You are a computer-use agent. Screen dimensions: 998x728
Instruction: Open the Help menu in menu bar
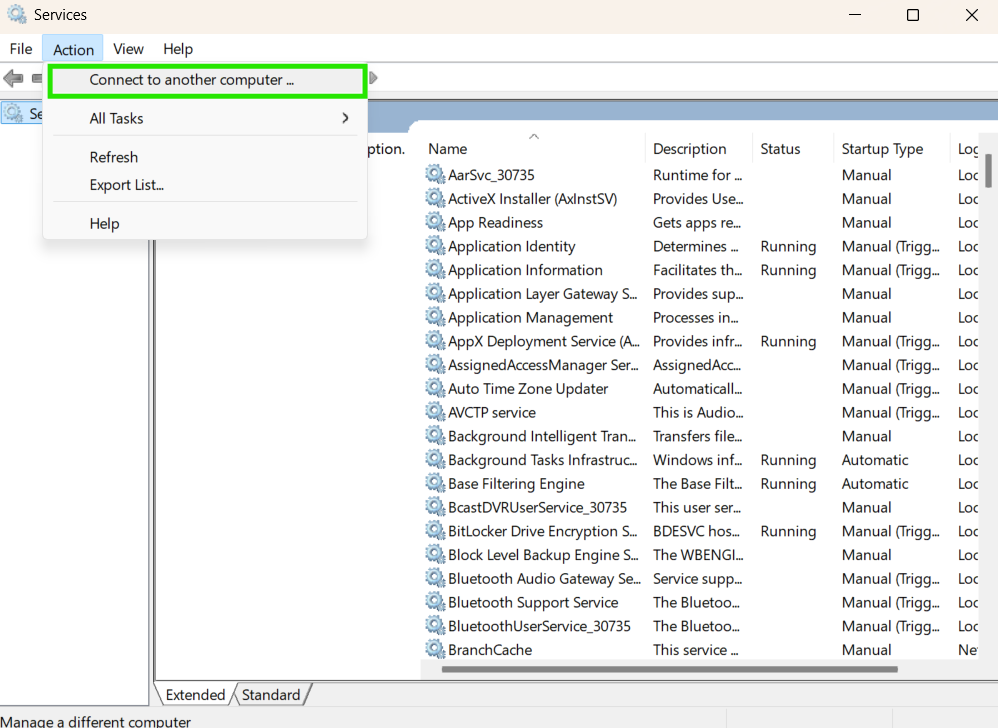click(178, 49)
